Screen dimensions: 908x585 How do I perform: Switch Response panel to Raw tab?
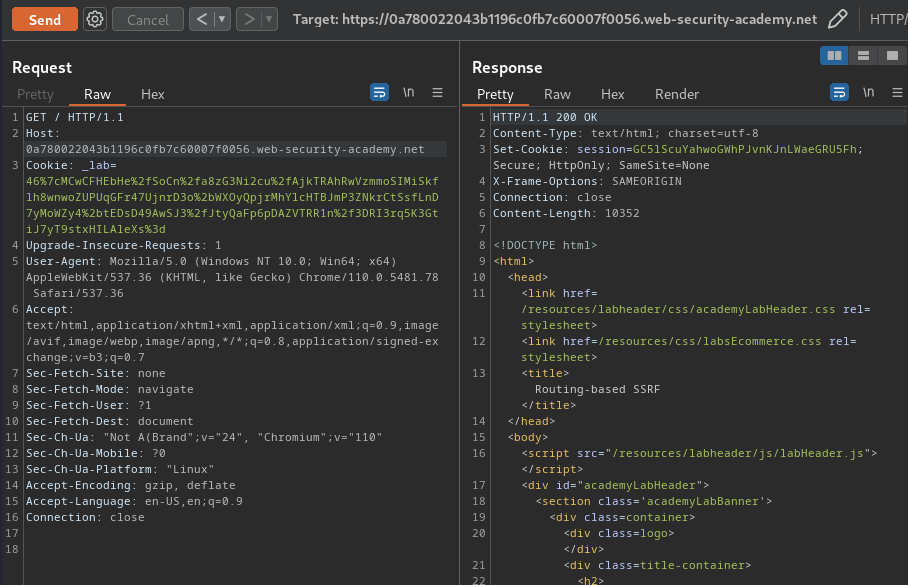(x=557, y=94)
